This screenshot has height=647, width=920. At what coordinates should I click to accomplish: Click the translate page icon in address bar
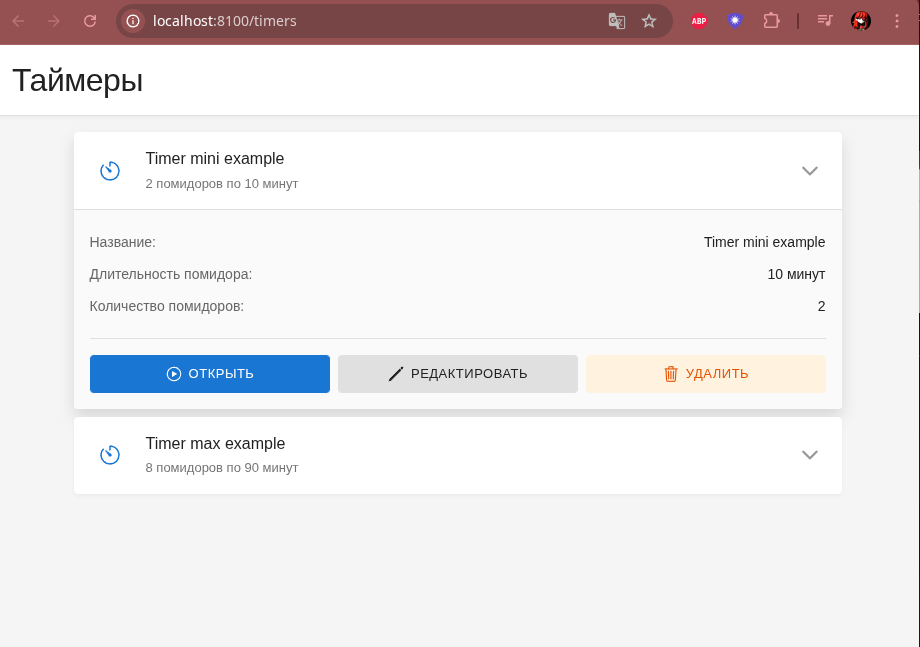[617, 21]
